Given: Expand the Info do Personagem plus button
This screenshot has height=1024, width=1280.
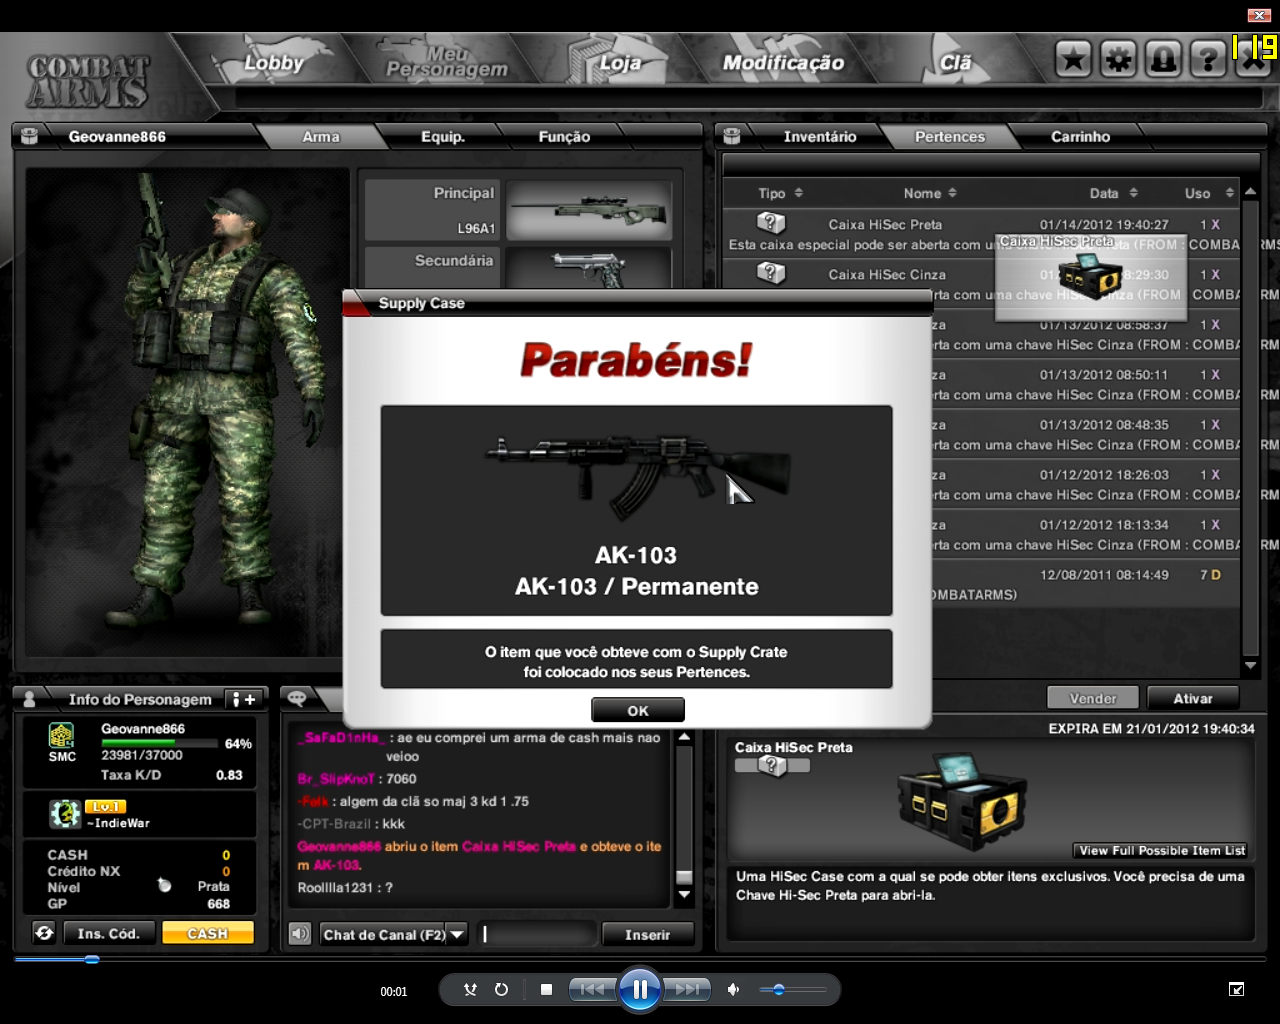Looking at the screenshot, I should (244, 699).
